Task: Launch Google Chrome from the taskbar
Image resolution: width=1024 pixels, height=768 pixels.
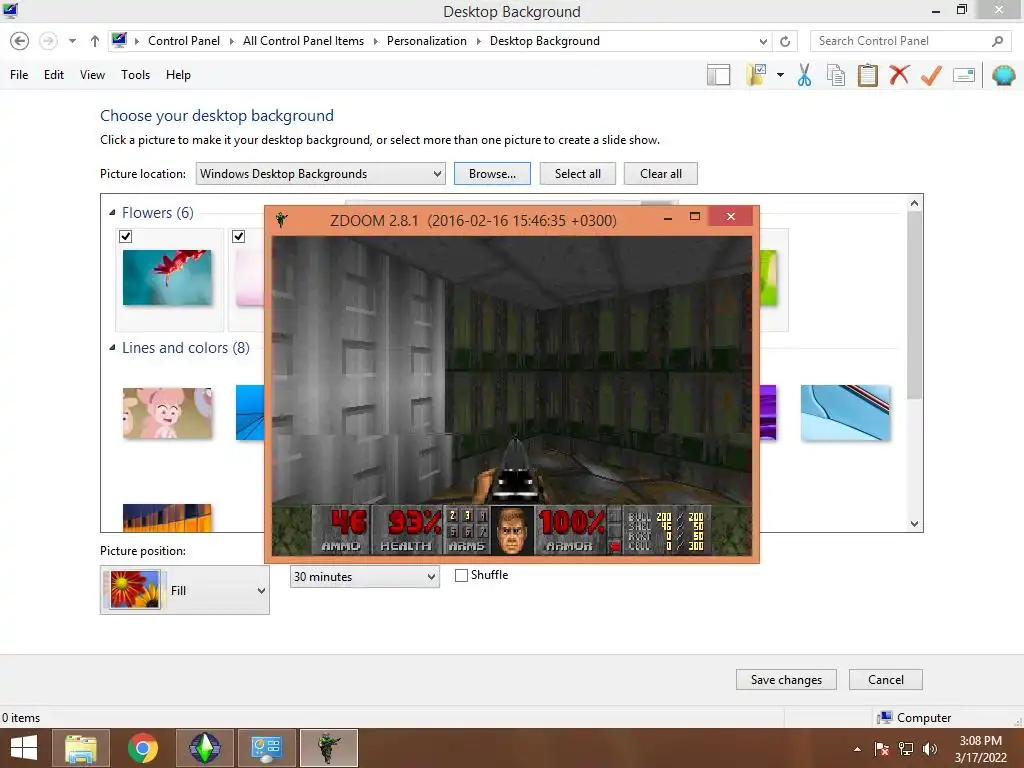Action: tap(143, 748)
